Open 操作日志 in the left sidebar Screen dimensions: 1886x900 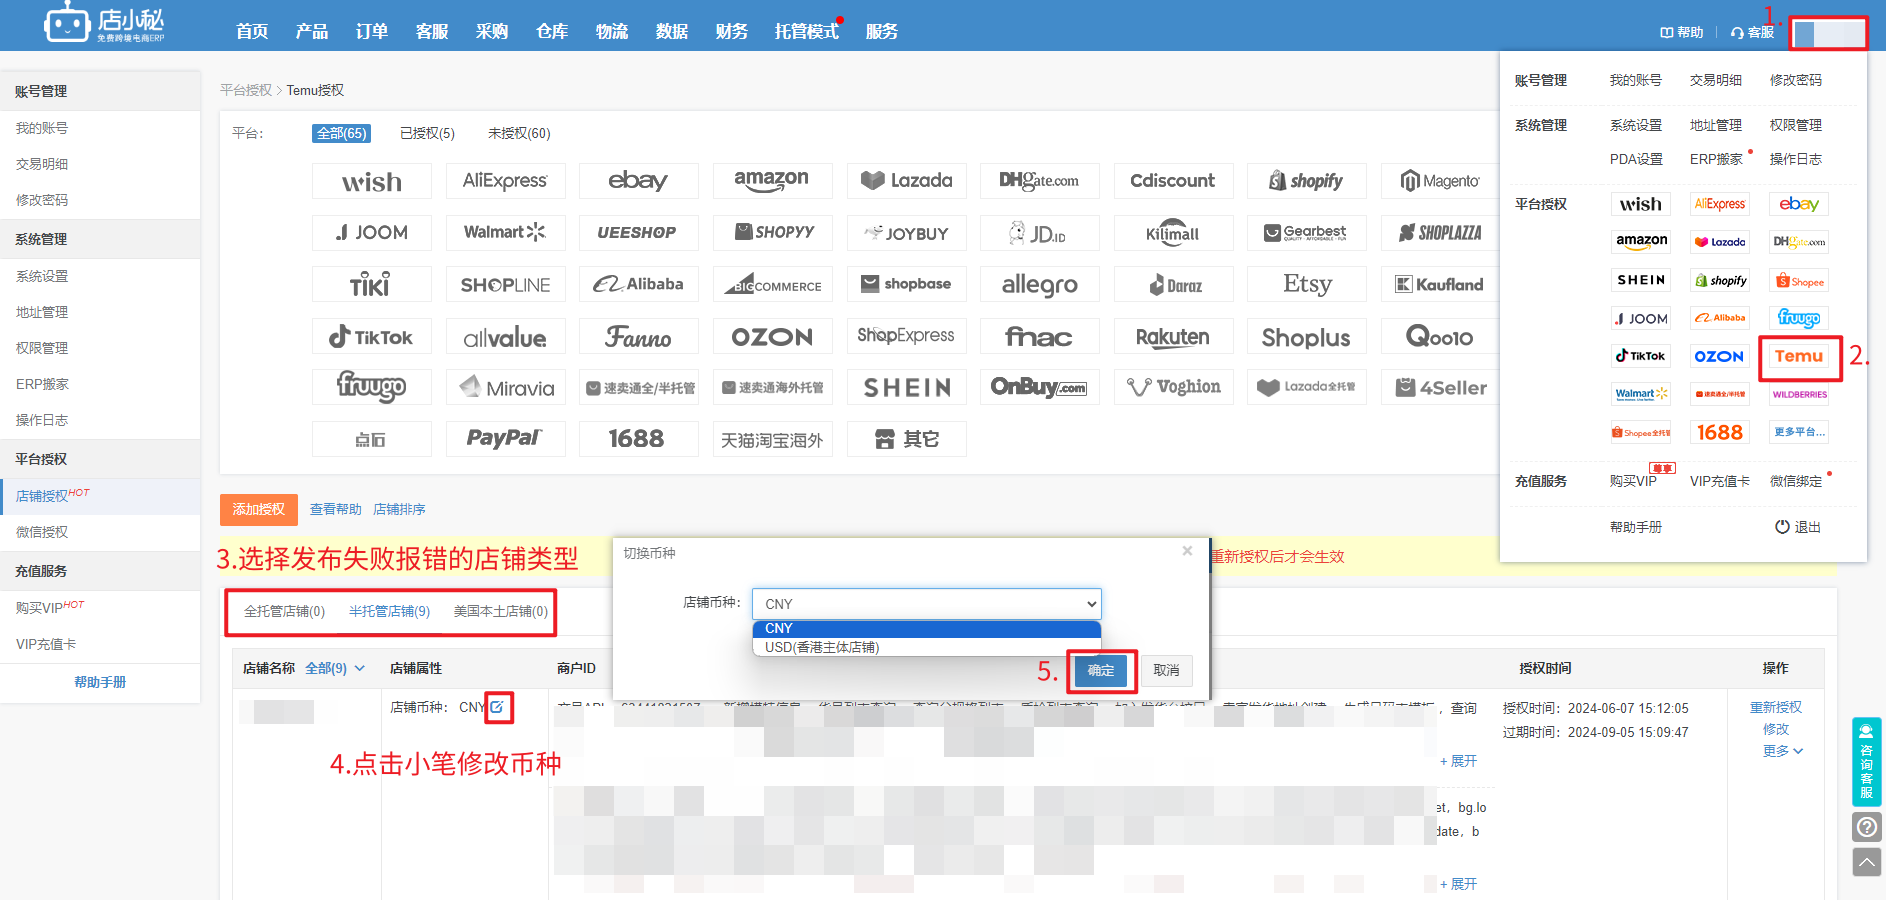(x=42, y=420)
